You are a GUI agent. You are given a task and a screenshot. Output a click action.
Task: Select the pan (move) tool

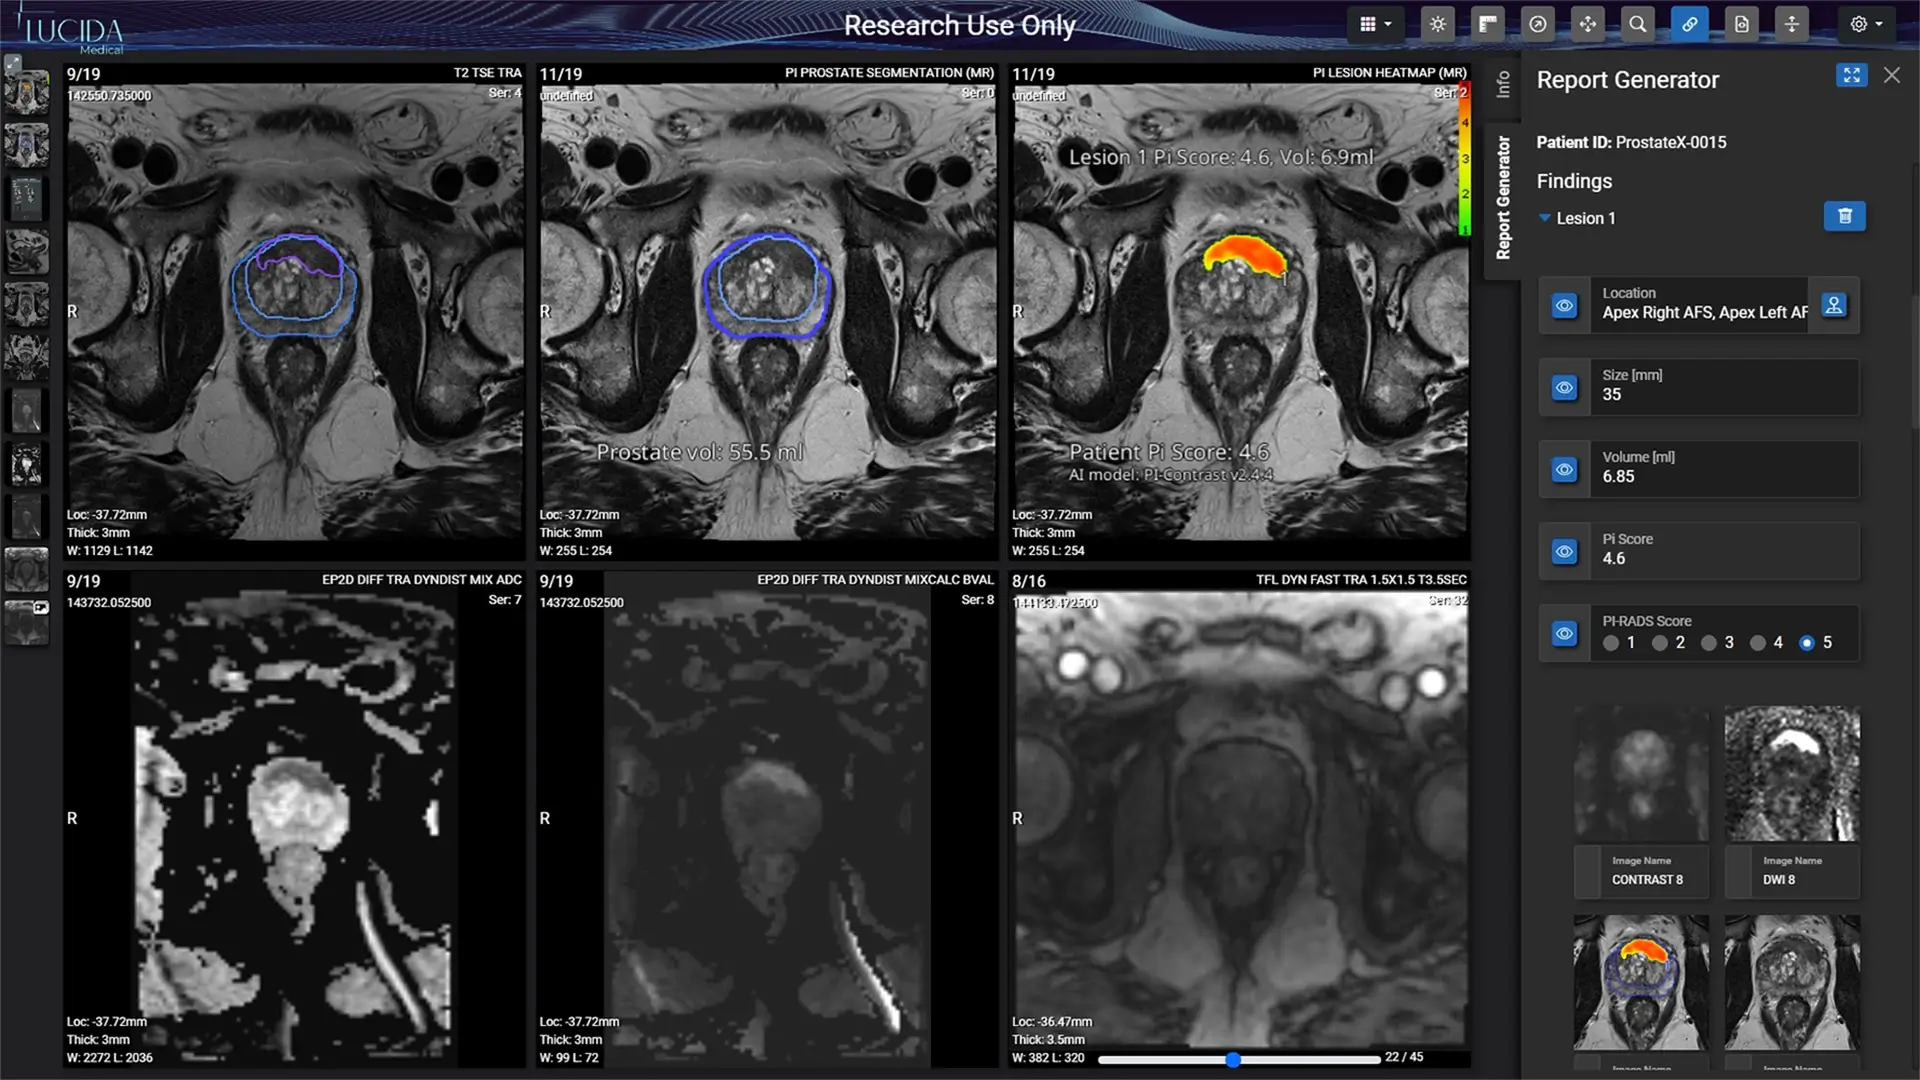pyautogui.click(x=1588, y=24)
